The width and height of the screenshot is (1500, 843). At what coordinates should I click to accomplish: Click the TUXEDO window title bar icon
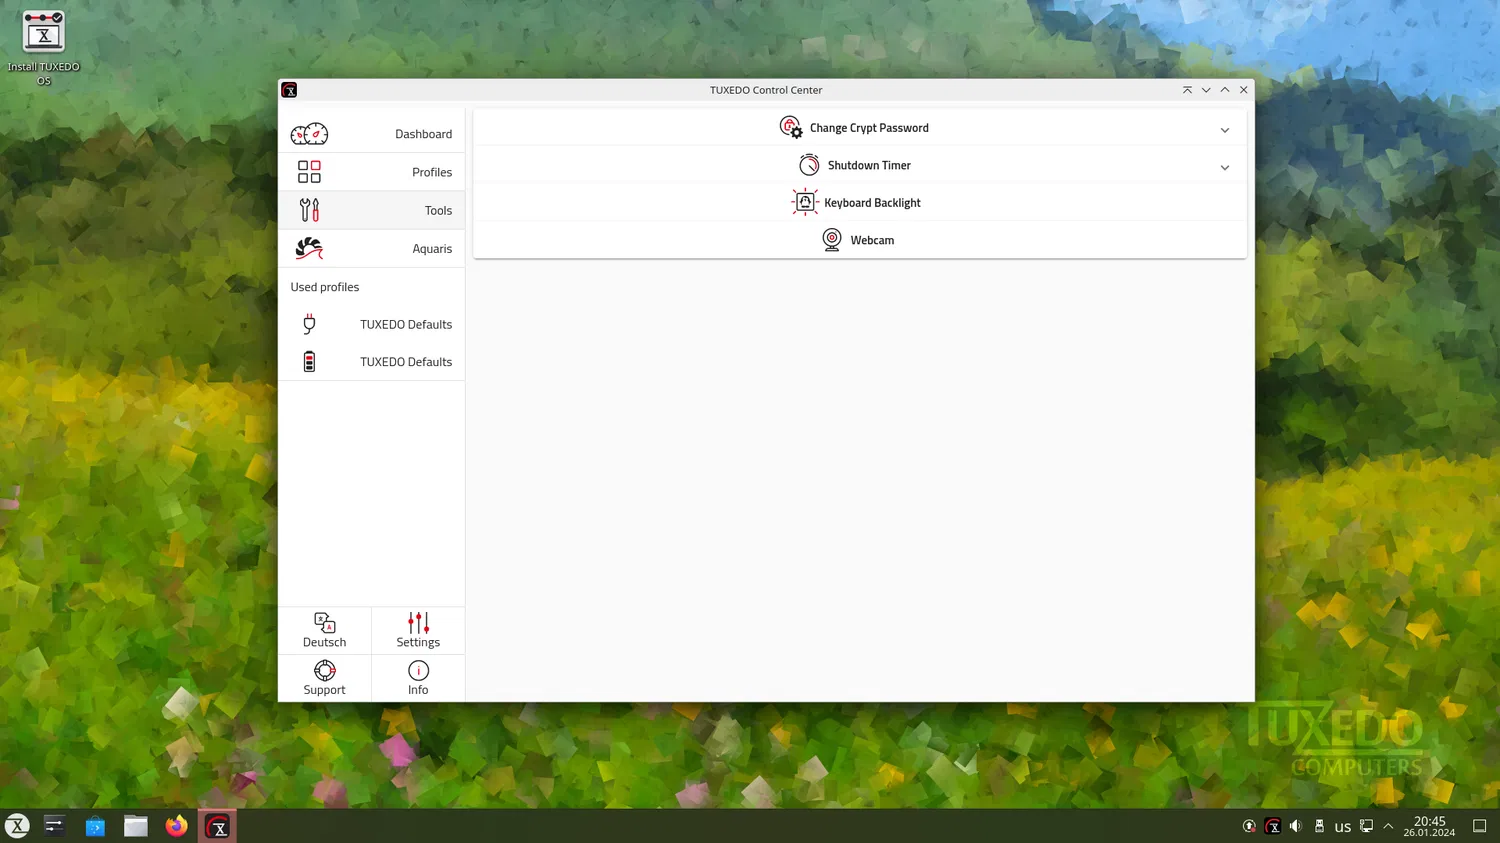pyautogui.click(x=289, y=90)
